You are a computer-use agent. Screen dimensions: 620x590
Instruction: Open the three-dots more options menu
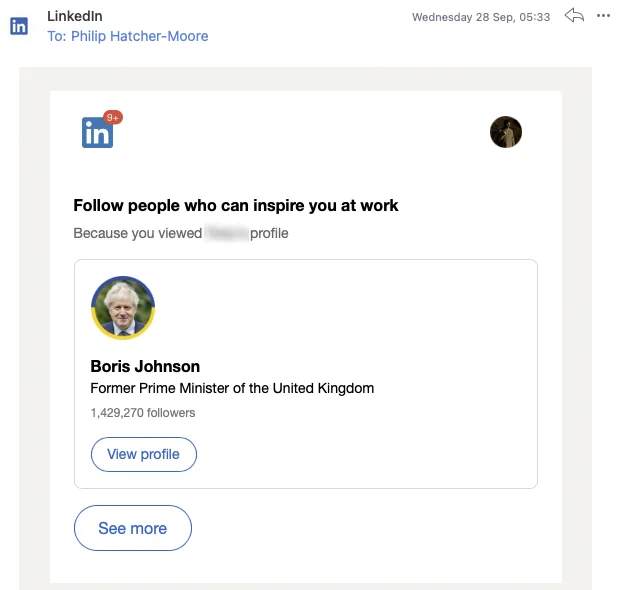pos(603,16)
